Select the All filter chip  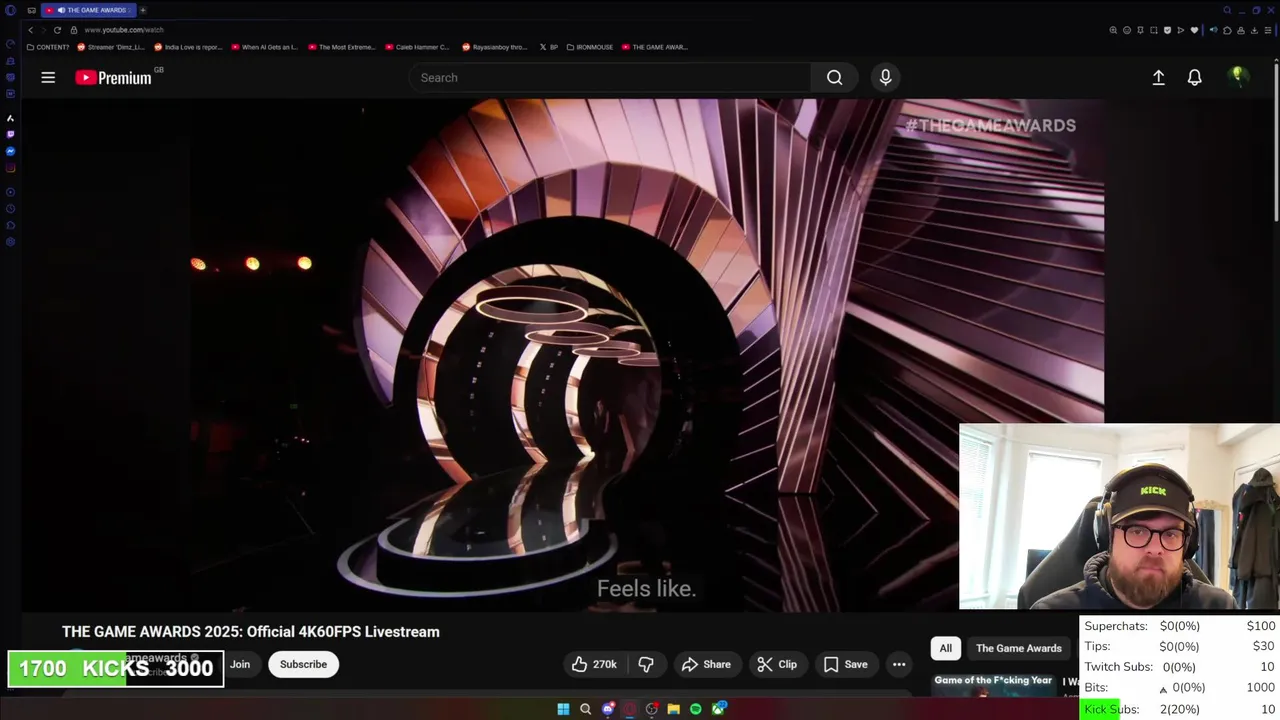point(945,648)
